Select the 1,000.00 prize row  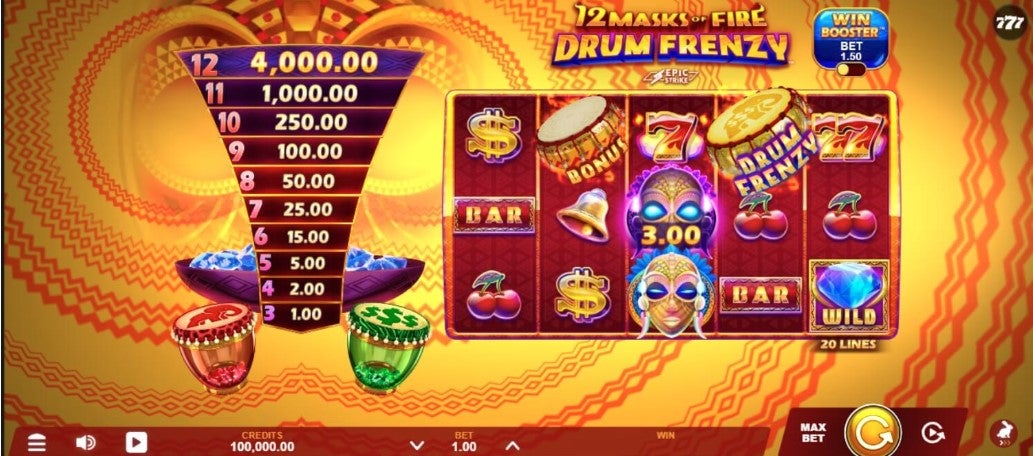point(300,93)
